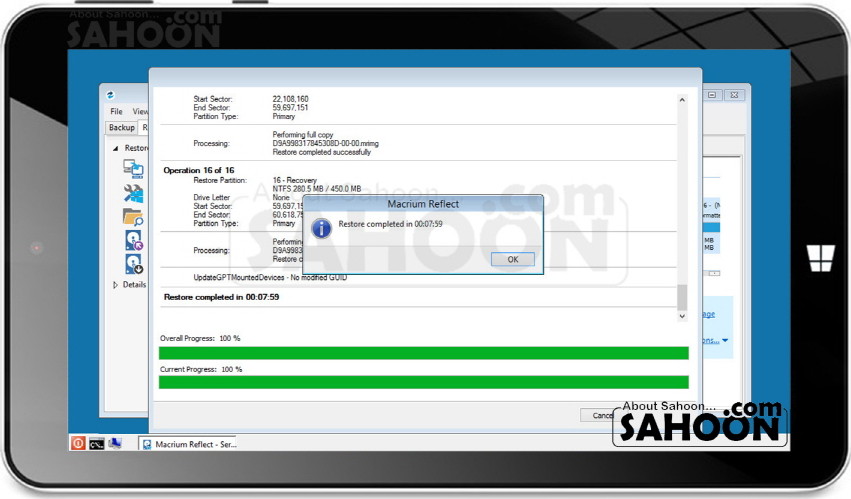Click the 'Performing full copy' log line
Viewport: 851px width, 499px height.
(x=303, y=135)
